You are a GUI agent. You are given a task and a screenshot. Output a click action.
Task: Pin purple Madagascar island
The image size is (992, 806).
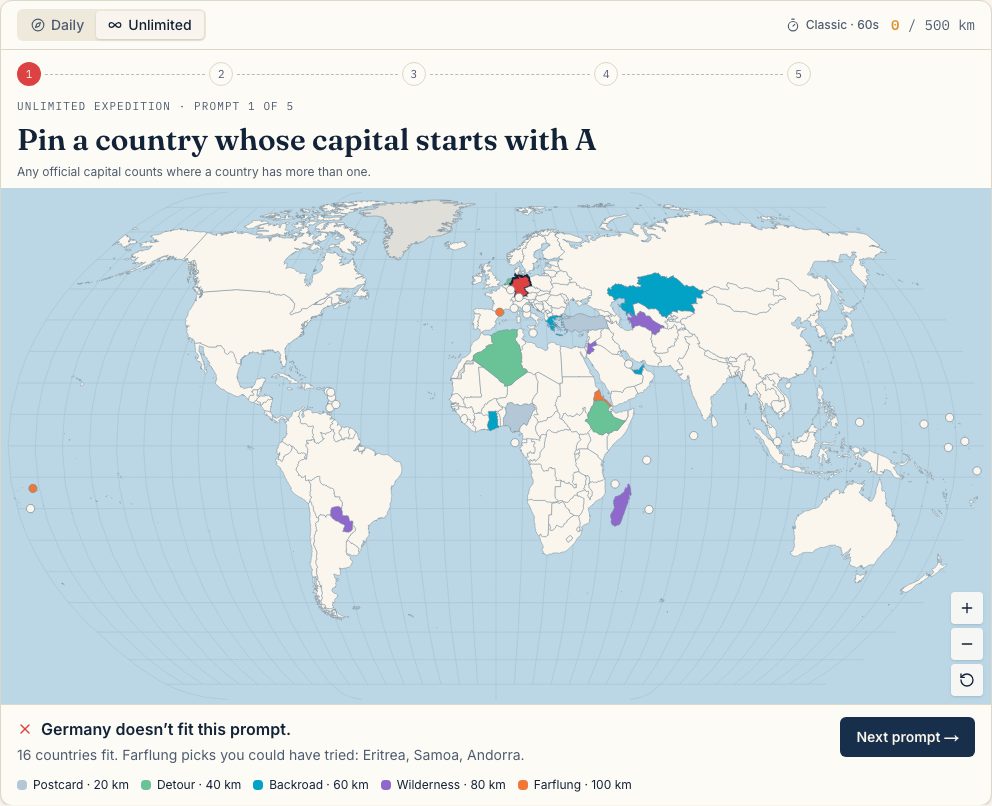[621, 505]
